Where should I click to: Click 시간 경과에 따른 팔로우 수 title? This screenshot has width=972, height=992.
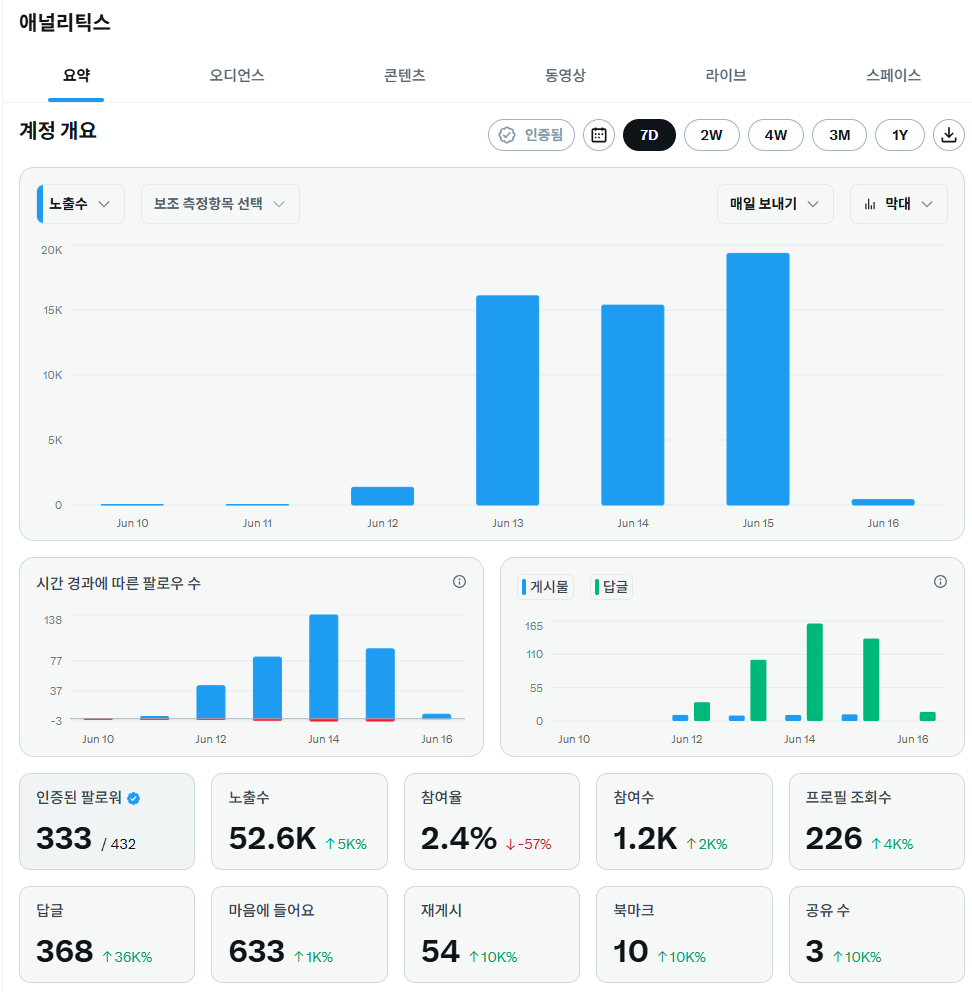tap(118, 583)
